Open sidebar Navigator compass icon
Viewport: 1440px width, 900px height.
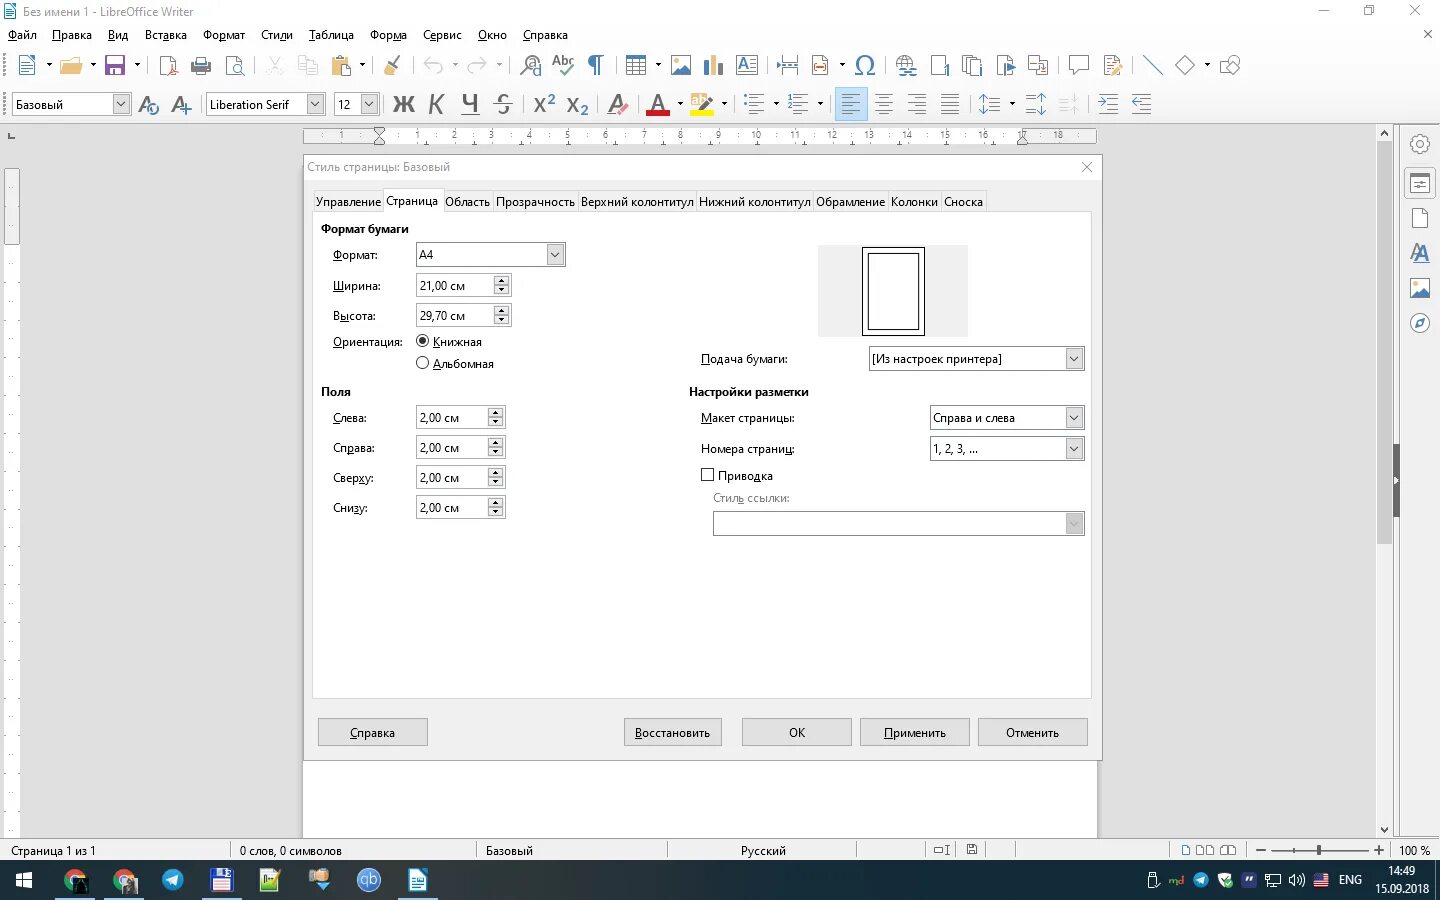pos(1420,323)
